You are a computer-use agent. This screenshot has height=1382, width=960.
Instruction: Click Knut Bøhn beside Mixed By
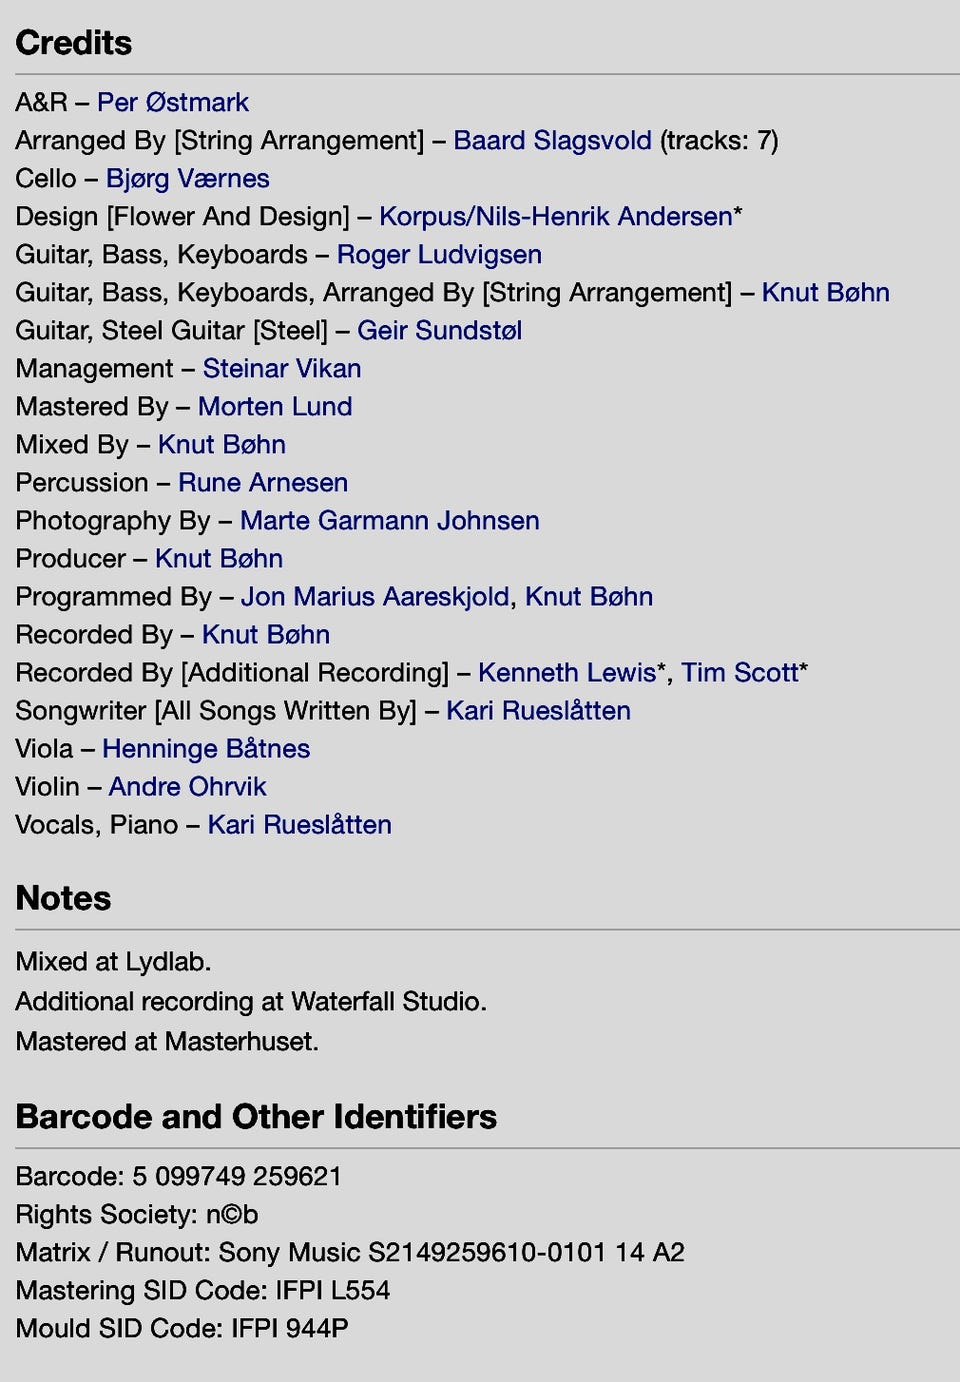point(222,444)
